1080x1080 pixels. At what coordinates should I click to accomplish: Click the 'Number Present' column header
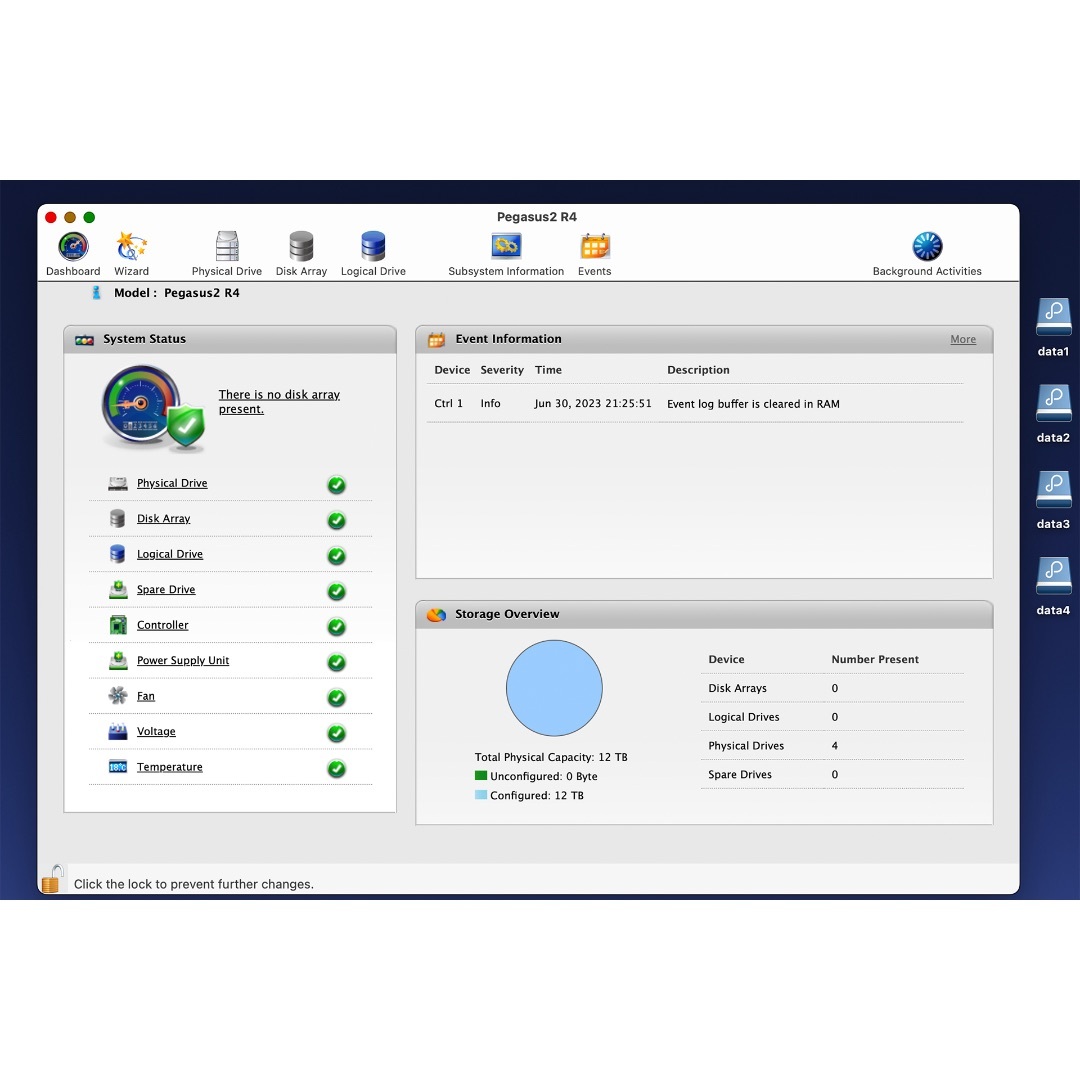pyautogui.click(x=875, y=659)
